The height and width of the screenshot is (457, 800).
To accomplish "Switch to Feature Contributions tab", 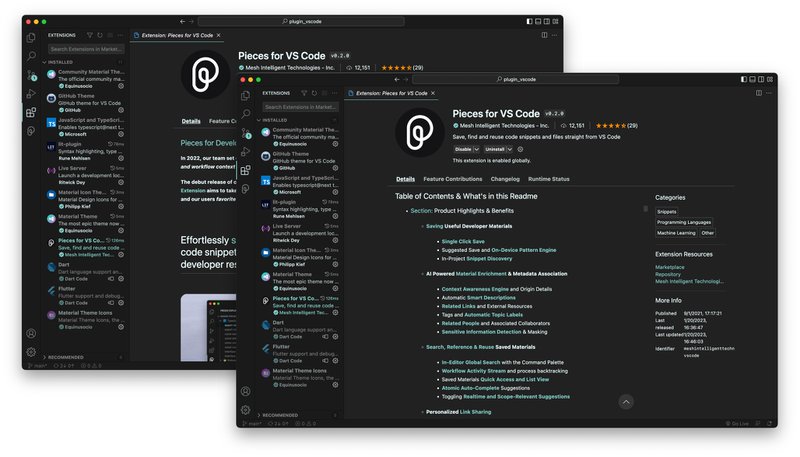I will click(x=453, y=179).
